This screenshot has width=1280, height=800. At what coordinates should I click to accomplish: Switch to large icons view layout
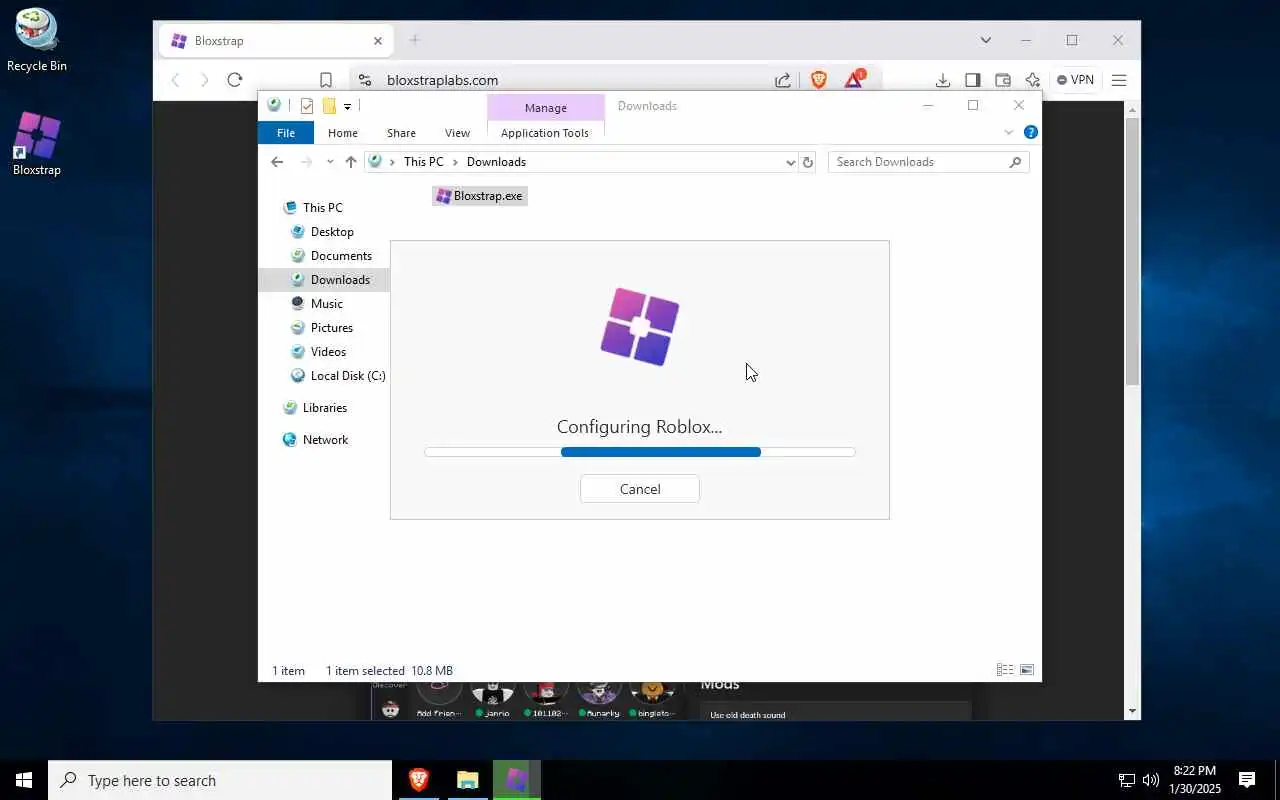click(x=1026, y=670)
